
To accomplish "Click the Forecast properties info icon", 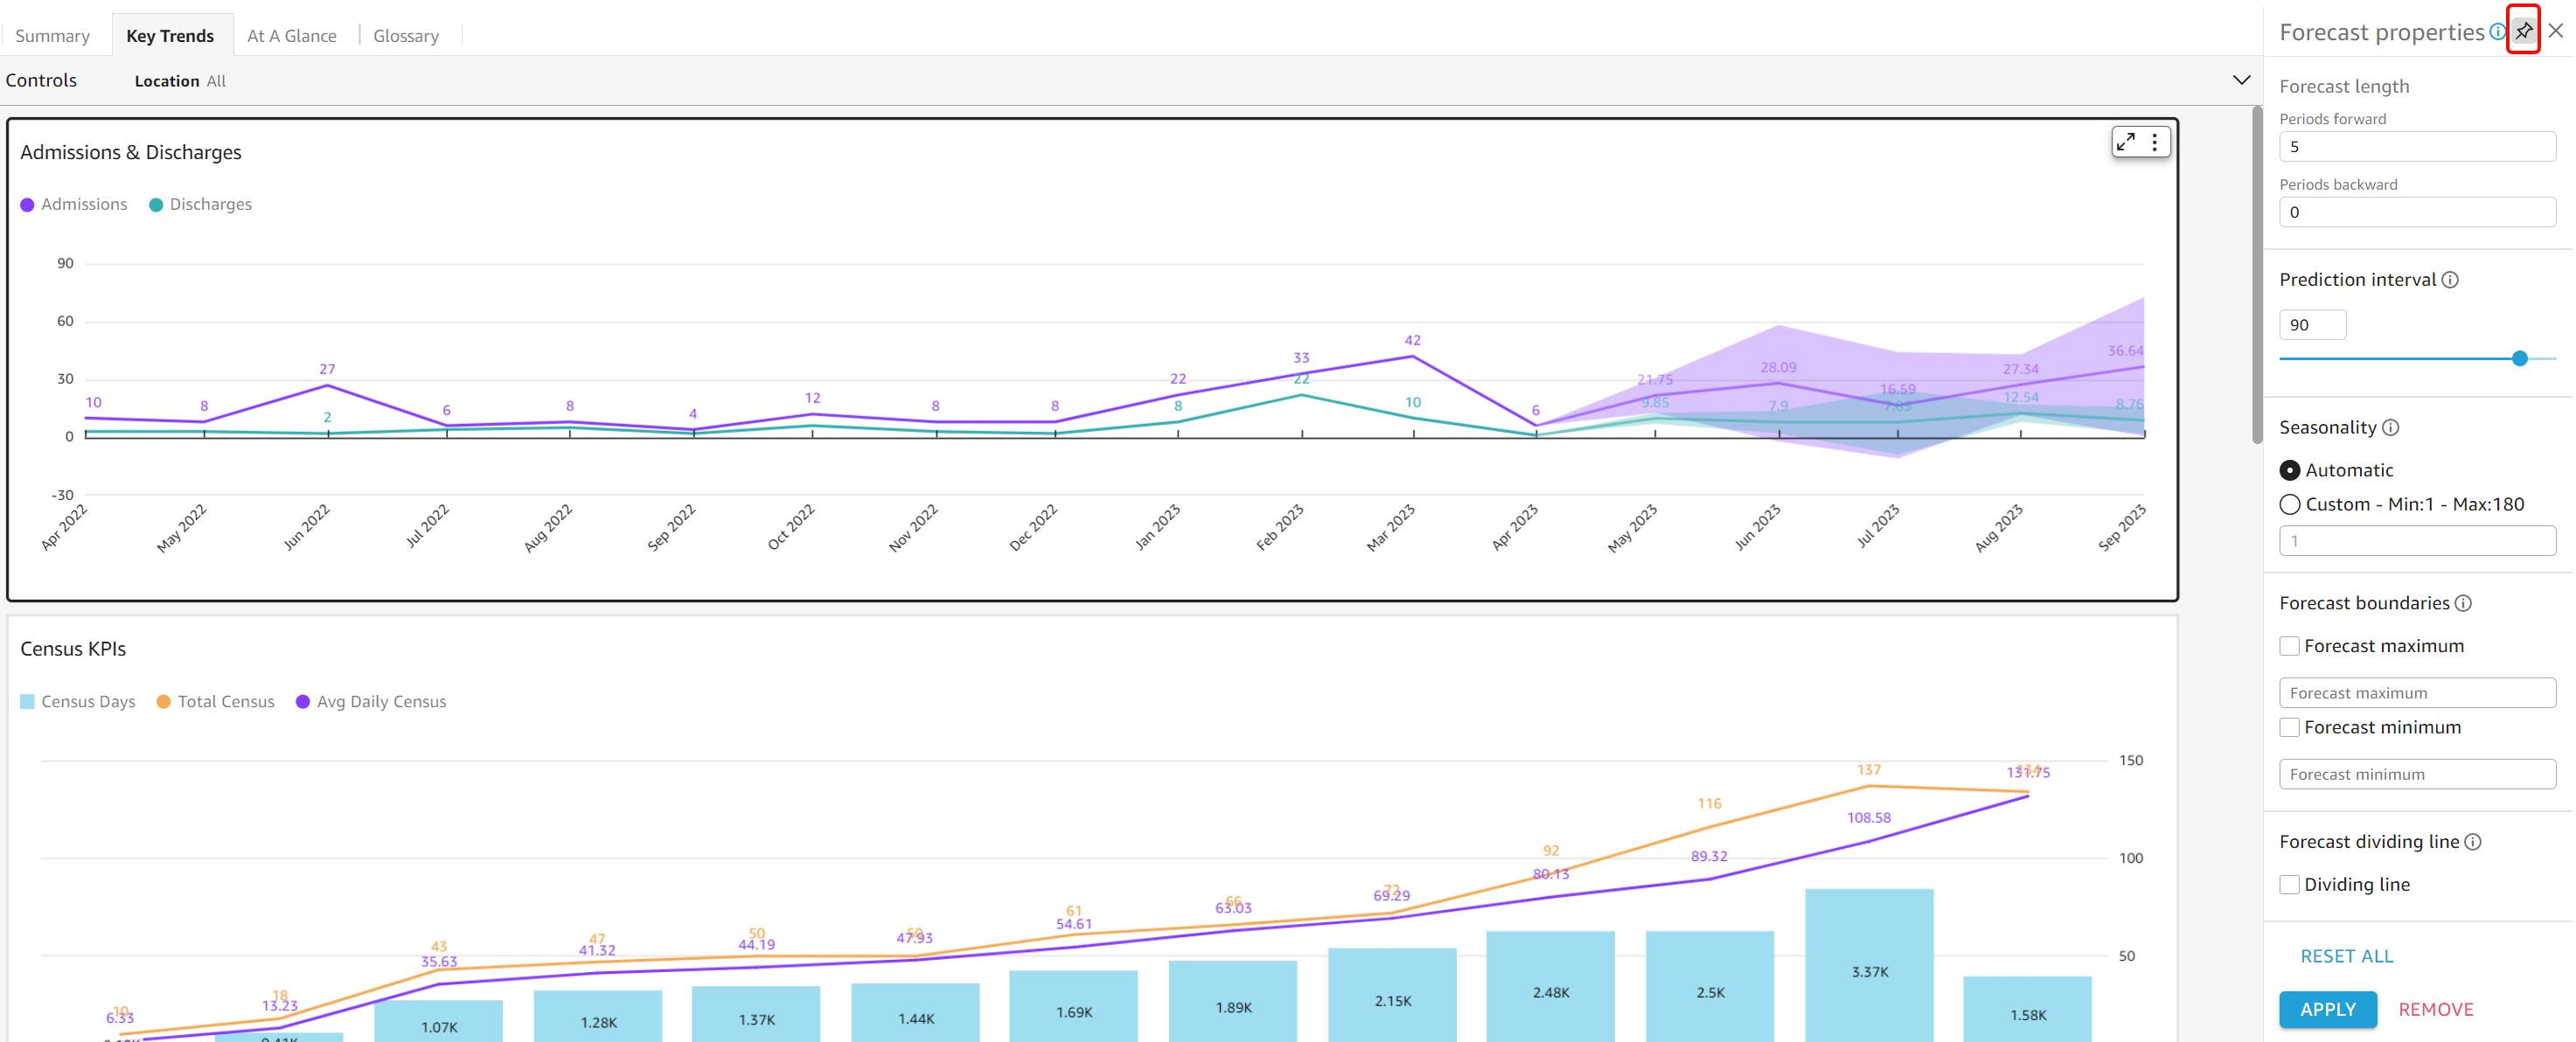I will click(2496, 32).
